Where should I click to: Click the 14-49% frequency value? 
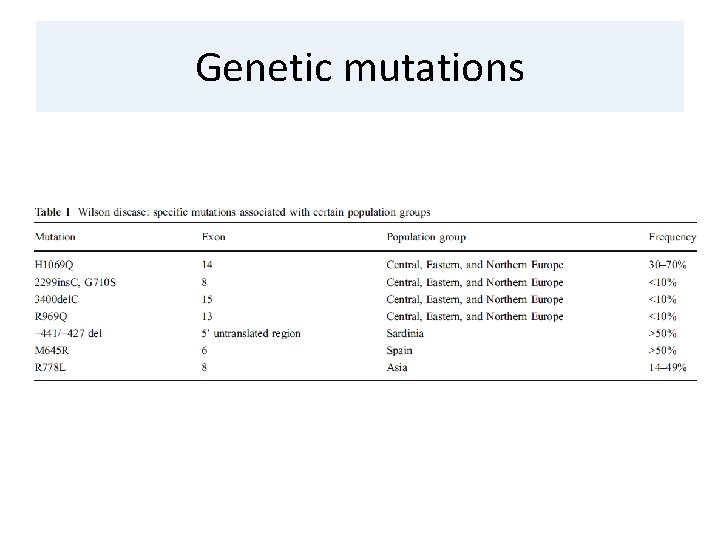tap(667, 367)
